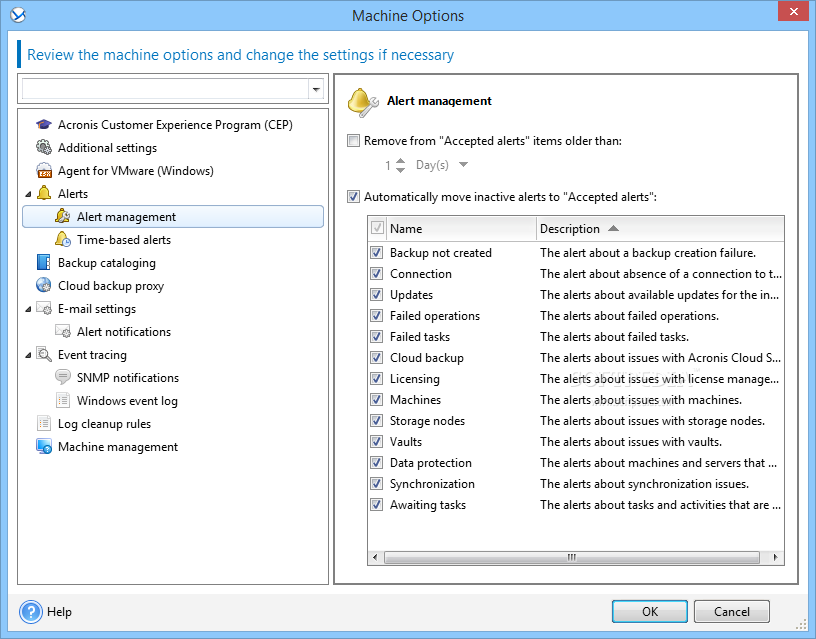This screenshot has width=816, height=639.
Task: Uncheck the Storage nodes checkbox
Action: point(376,420)
